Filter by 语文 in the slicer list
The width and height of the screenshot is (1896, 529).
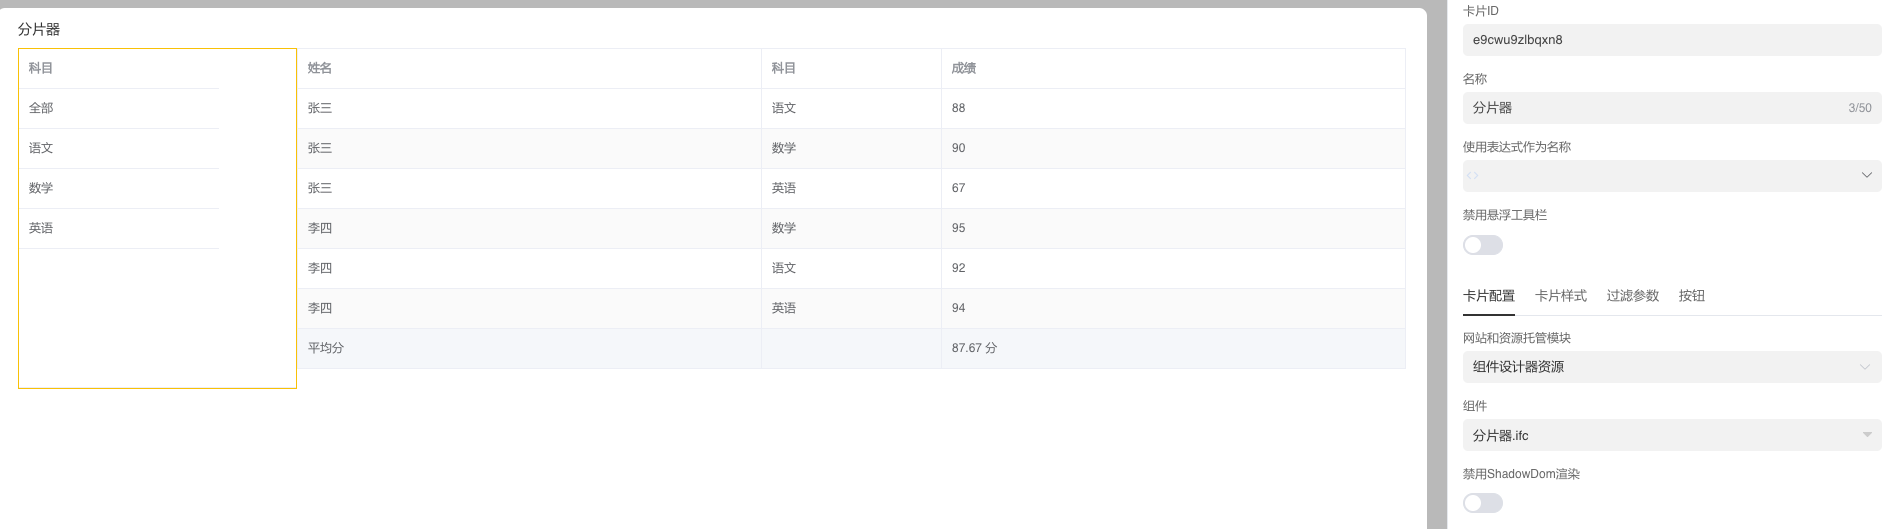coord(41,148)
